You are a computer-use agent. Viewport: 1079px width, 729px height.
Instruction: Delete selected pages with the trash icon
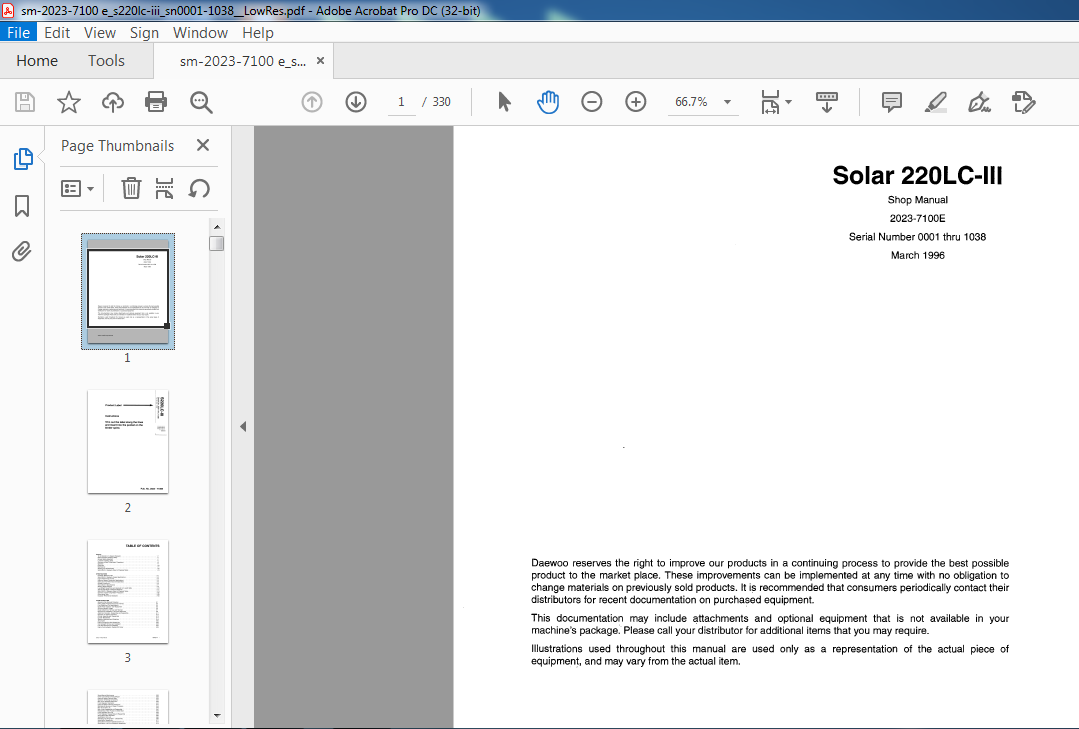(131, 188)
